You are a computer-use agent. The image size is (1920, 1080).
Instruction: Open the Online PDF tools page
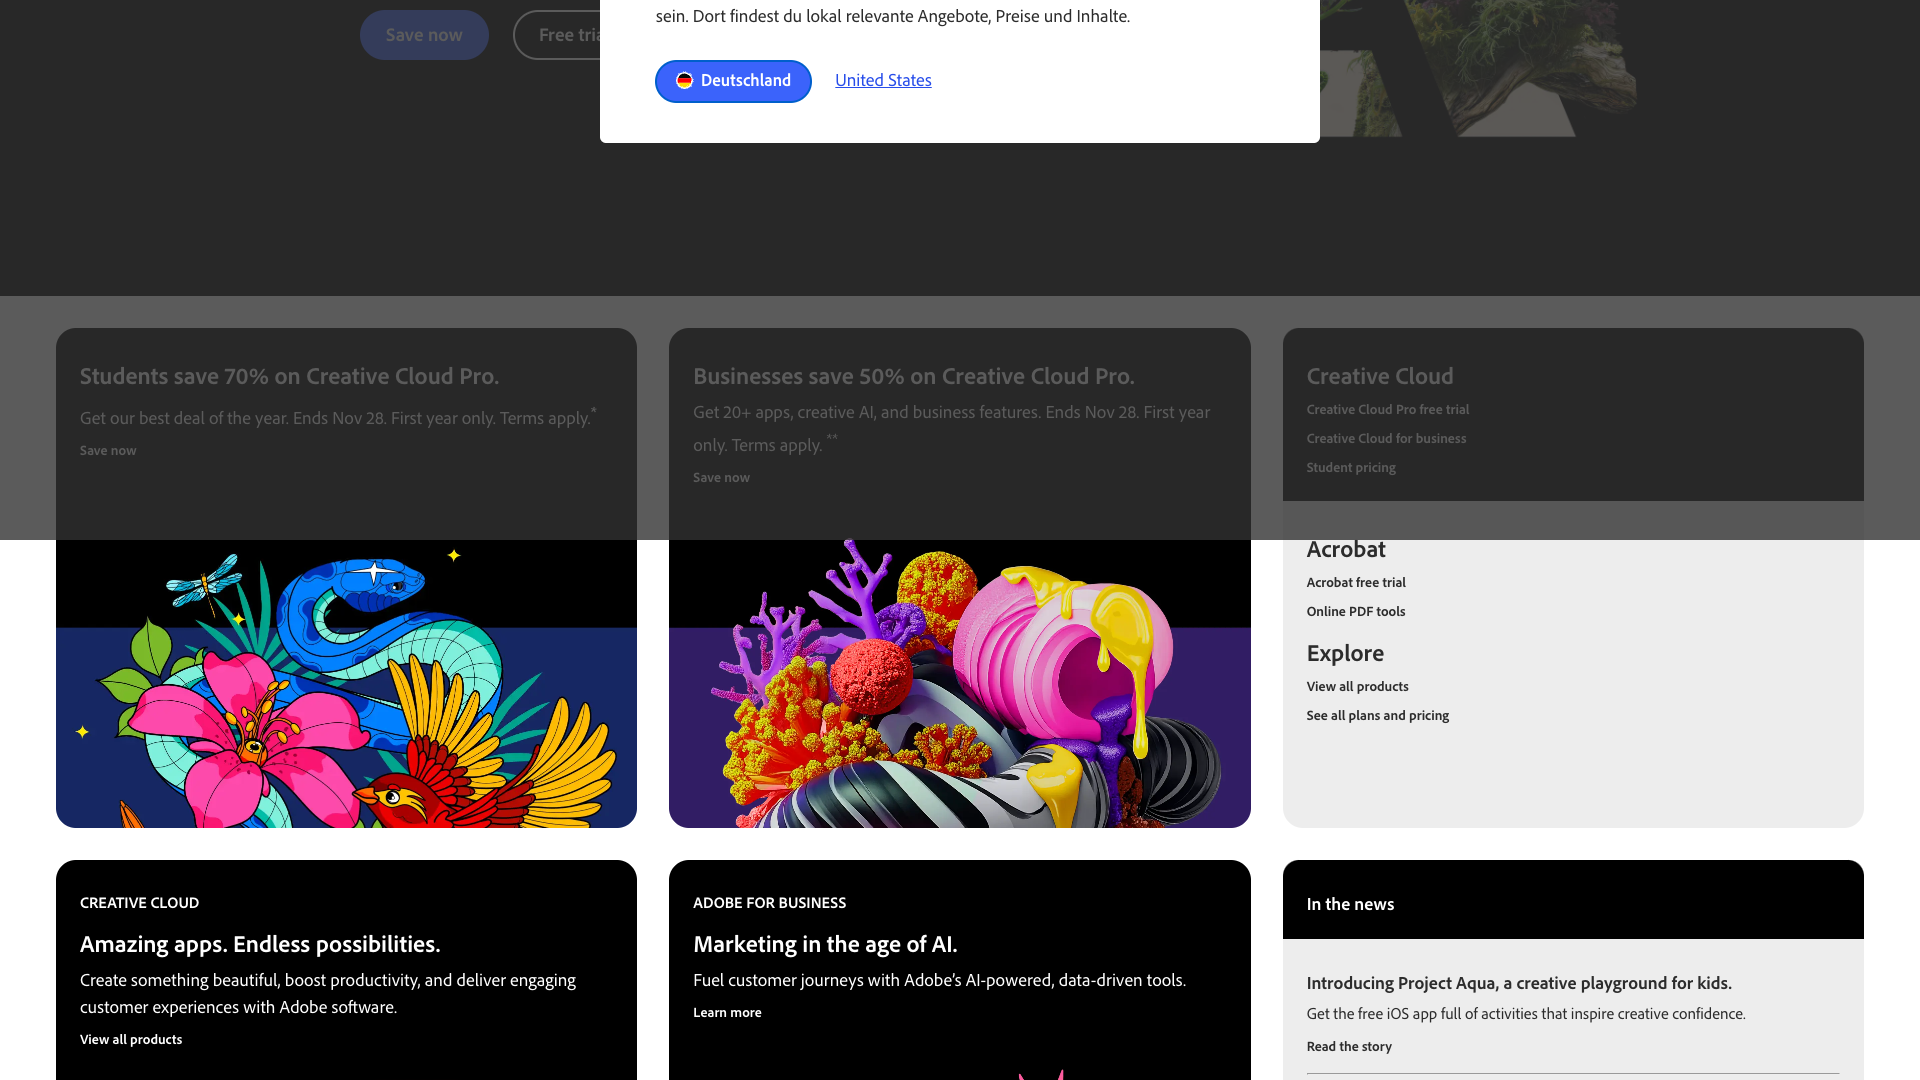1355,611
